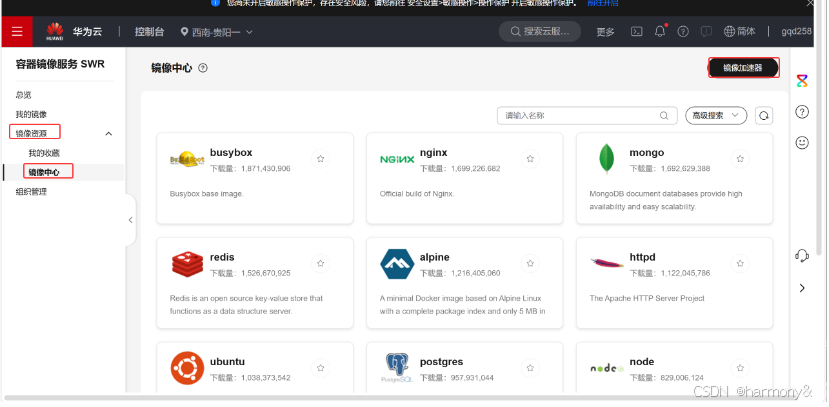
Task: Open the smiley feedback icon
Action: click(802, 143)
